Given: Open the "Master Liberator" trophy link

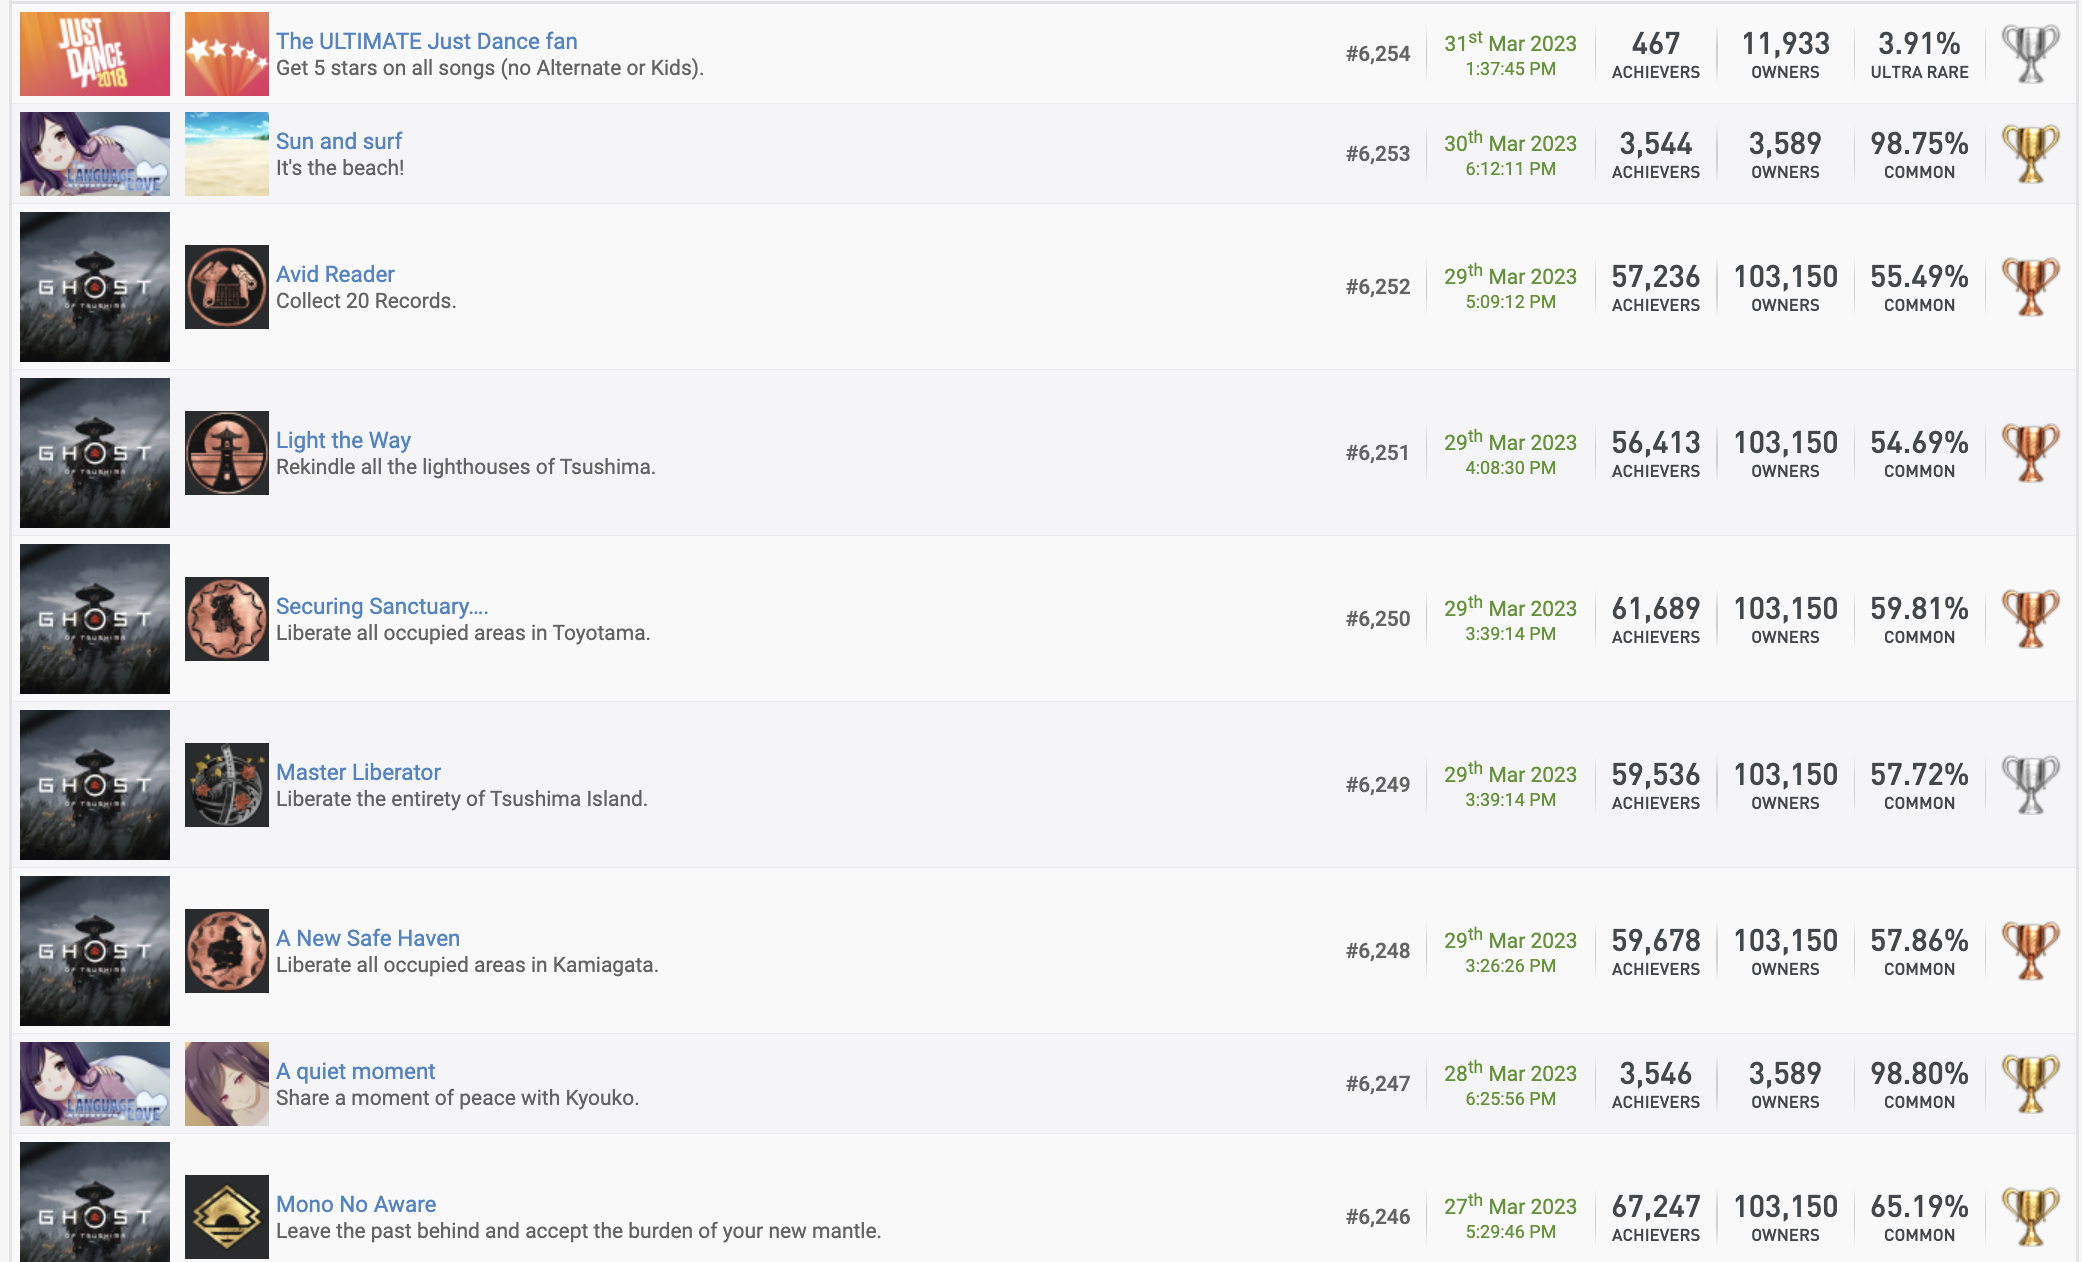Looking at the screenshot, I should tap(358, 772).
